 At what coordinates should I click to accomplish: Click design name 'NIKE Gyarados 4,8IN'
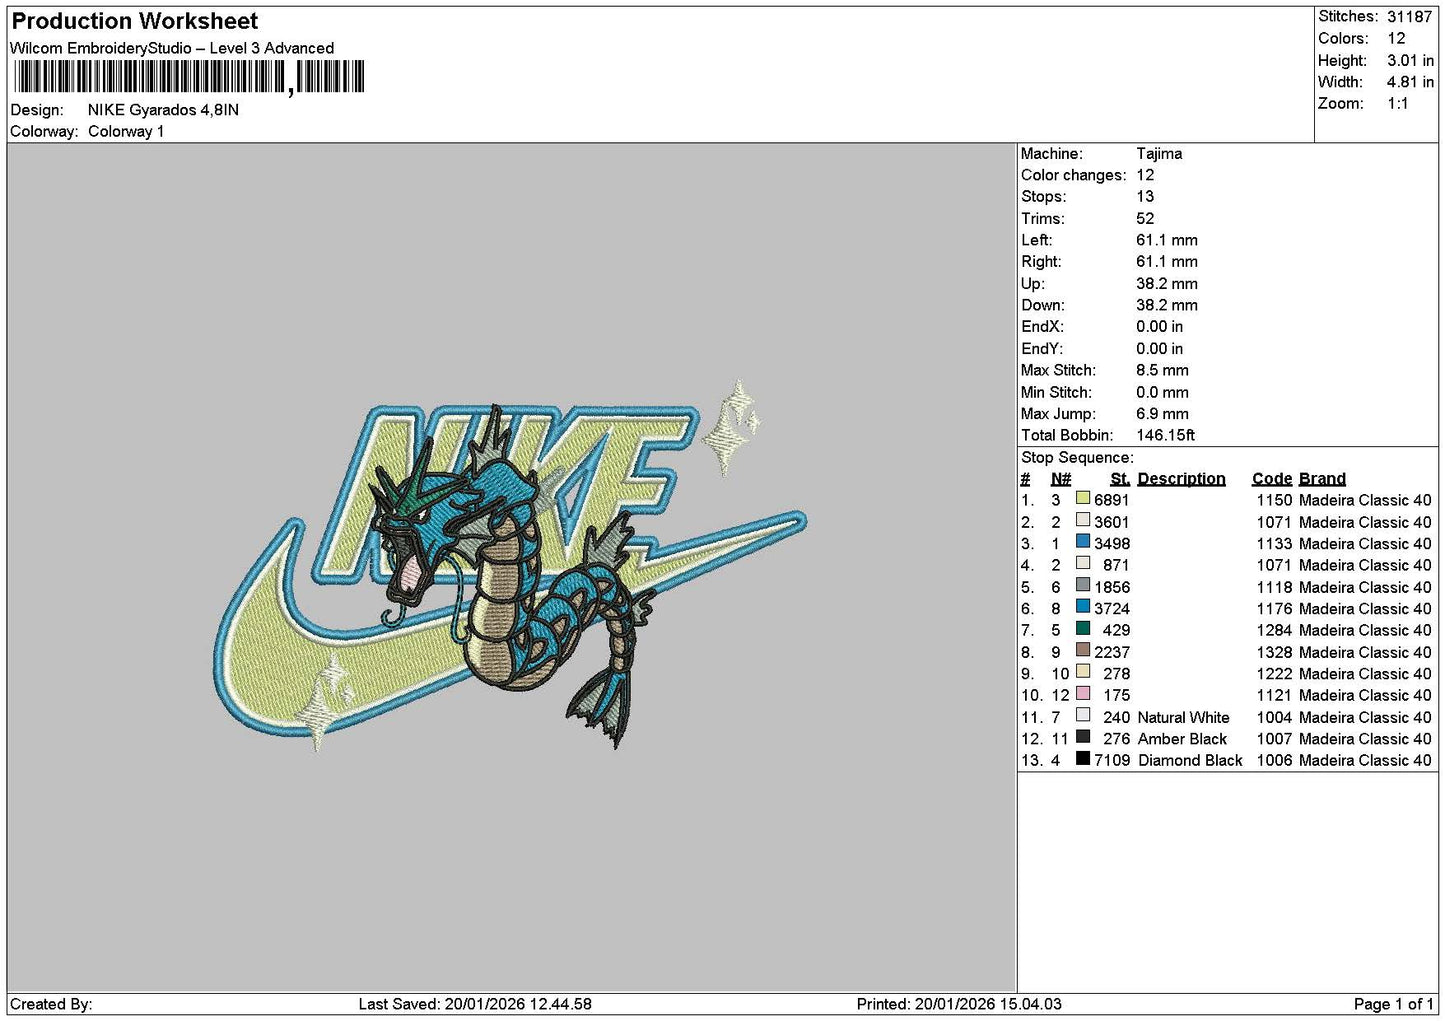pyautogui.click(x=163, y=110)
